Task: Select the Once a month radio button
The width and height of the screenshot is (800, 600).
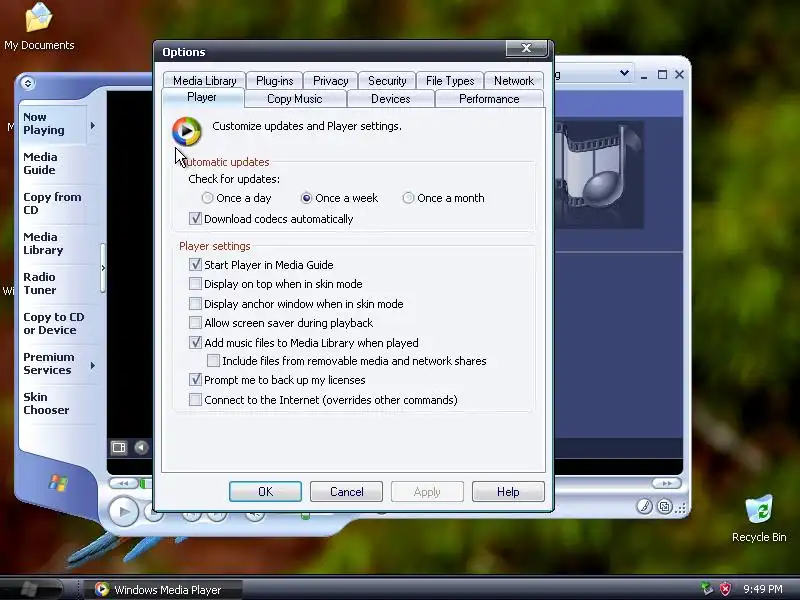Action: coord(408,198)
